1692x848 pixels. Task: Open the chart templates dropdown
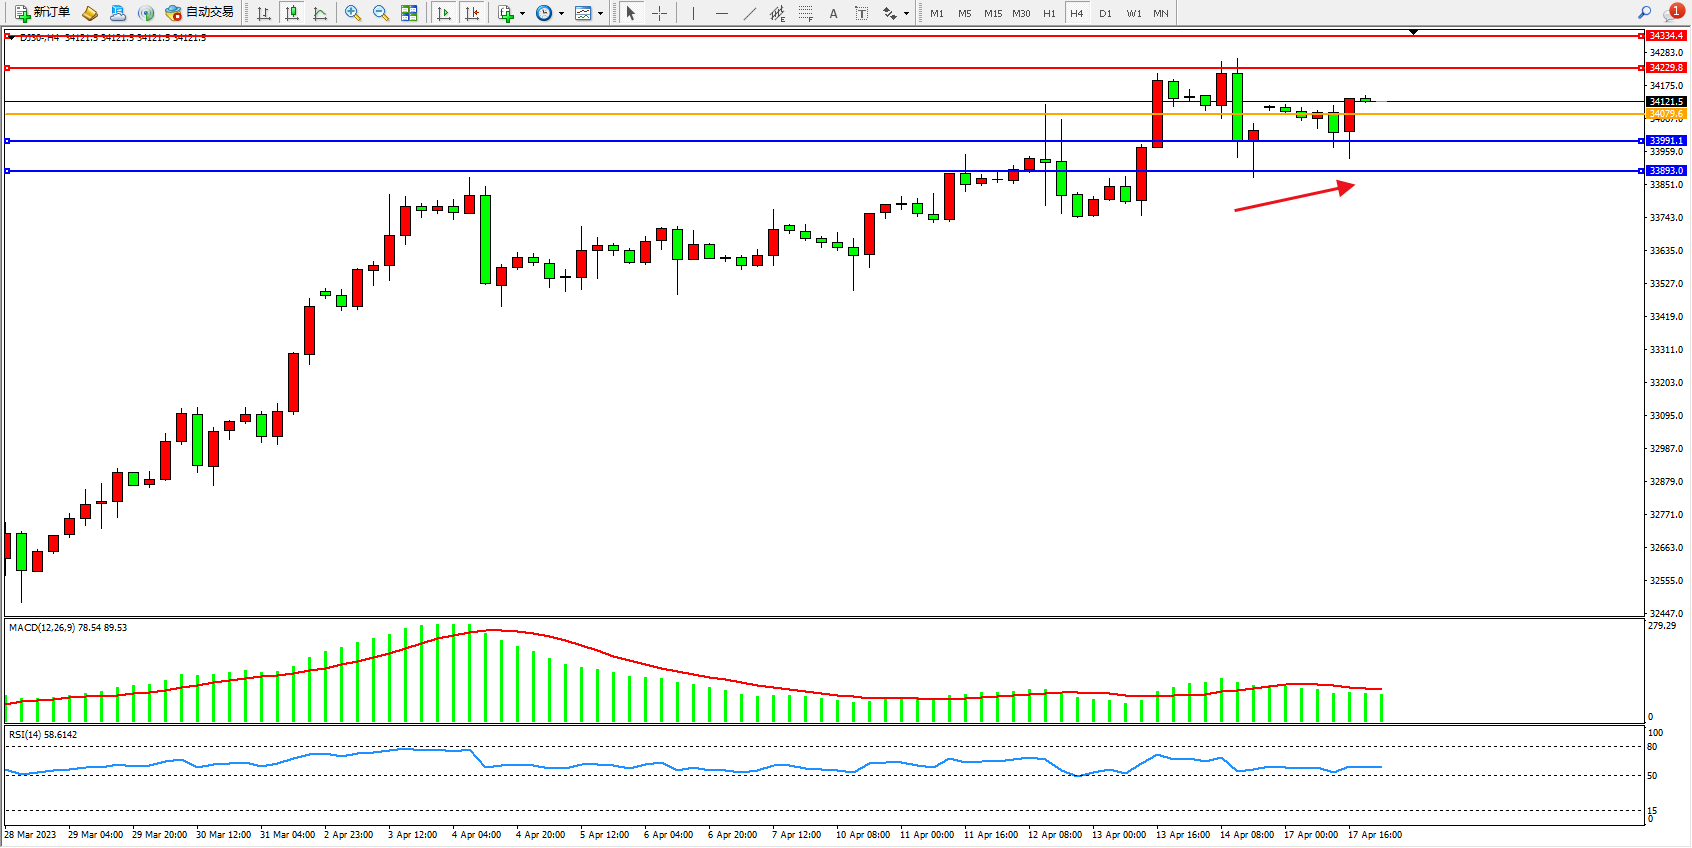click(600, 14)
